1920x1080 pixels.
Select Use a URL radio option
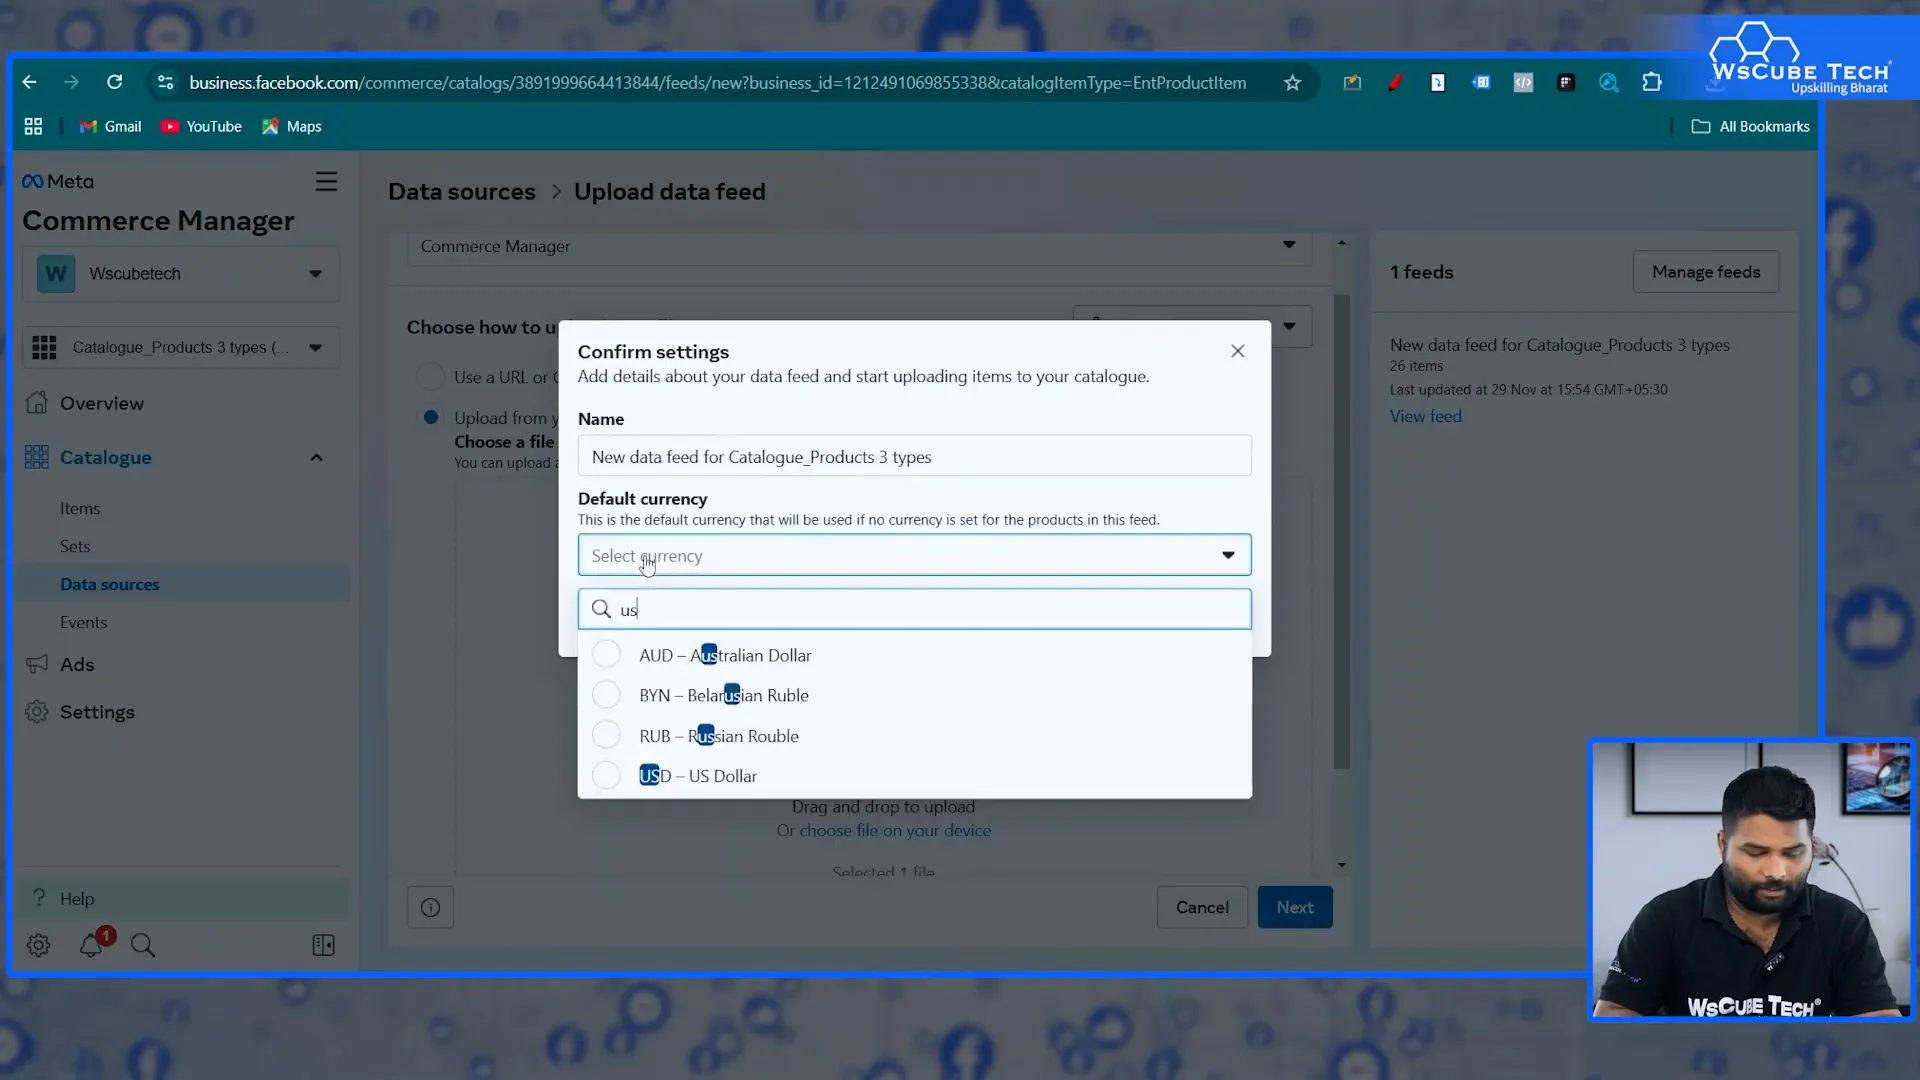tap(430, 377)
